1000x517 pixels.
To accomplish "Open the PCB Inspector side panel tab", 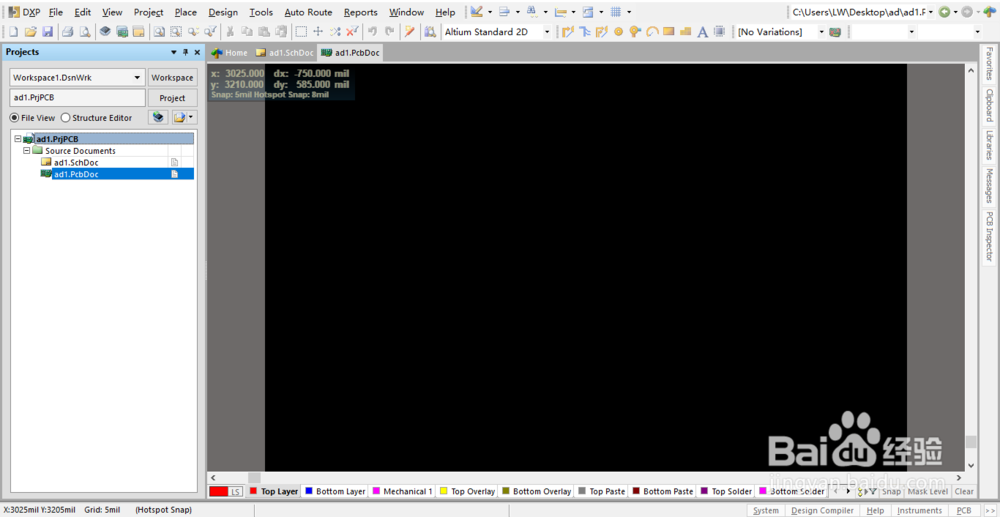I will (989, 237).
